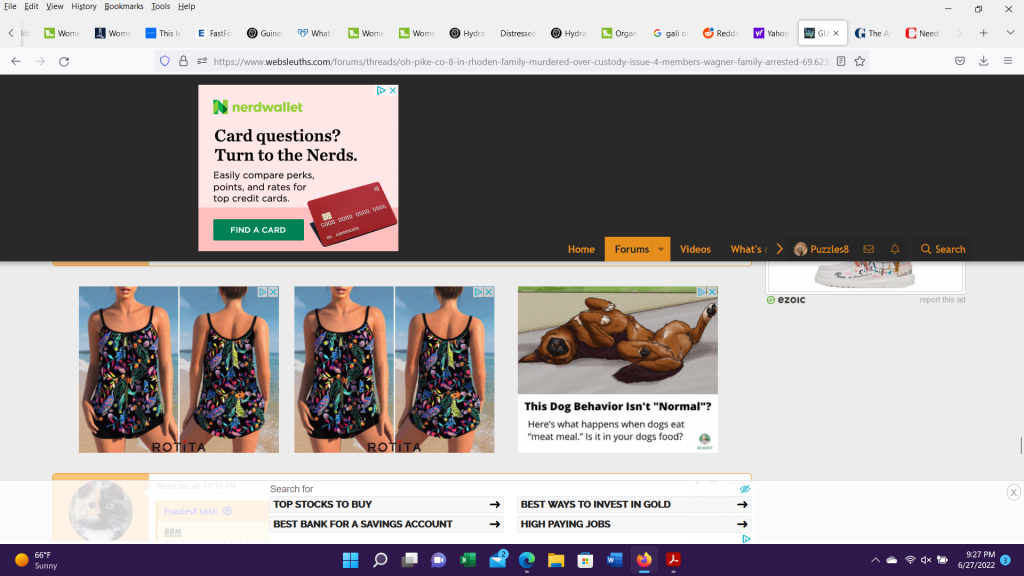Dismiss the bottom search ad overlay
The image size is (1024, 576).
[x=1013, y=492]
